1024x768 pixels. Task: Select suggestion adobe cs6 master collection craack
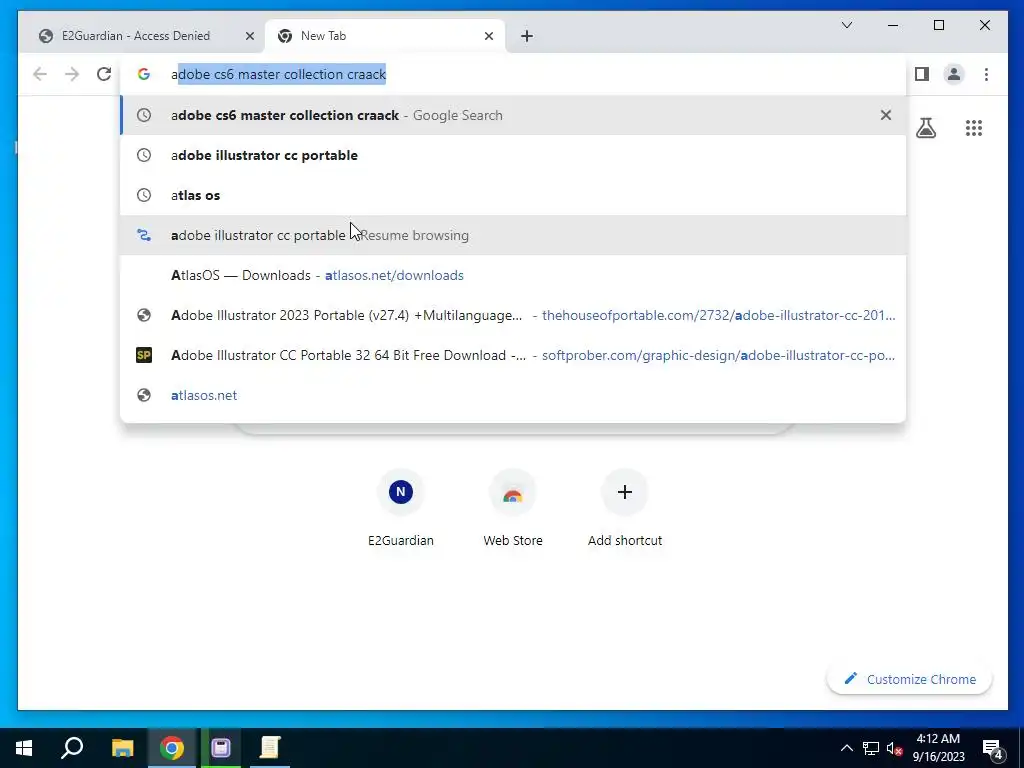[x=513, y=116]
